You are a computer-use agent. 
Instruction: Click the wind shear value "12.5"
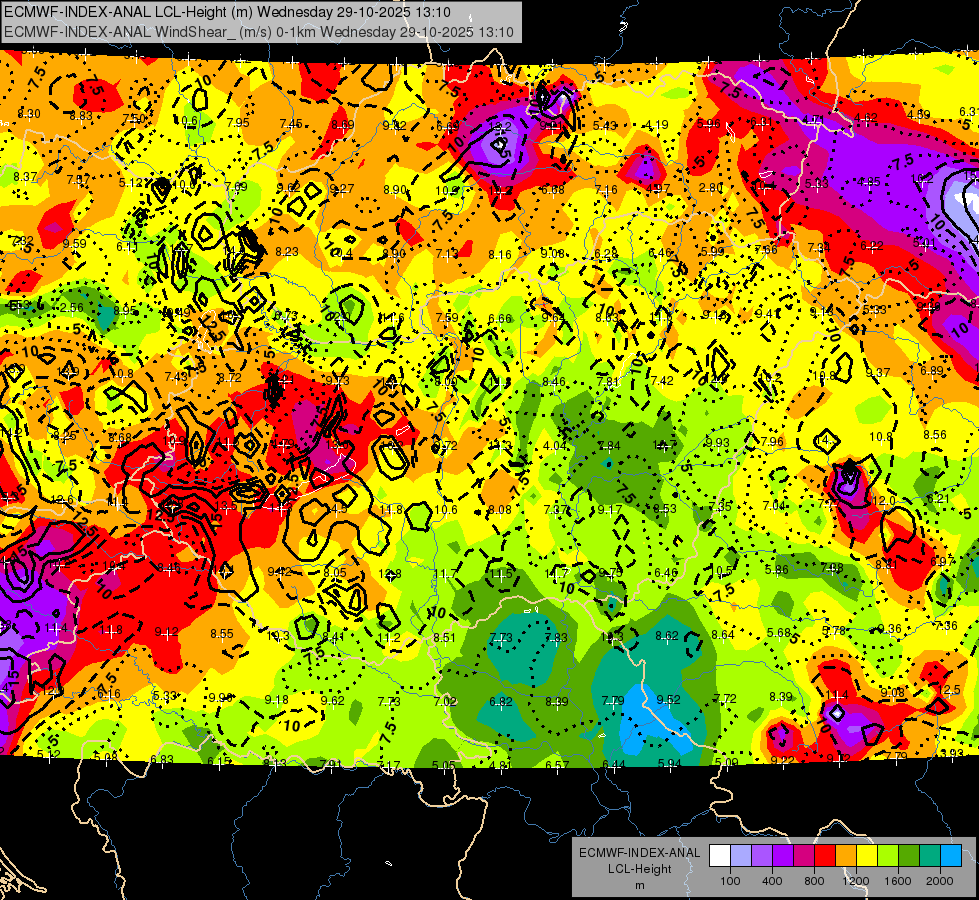point(949,690)
